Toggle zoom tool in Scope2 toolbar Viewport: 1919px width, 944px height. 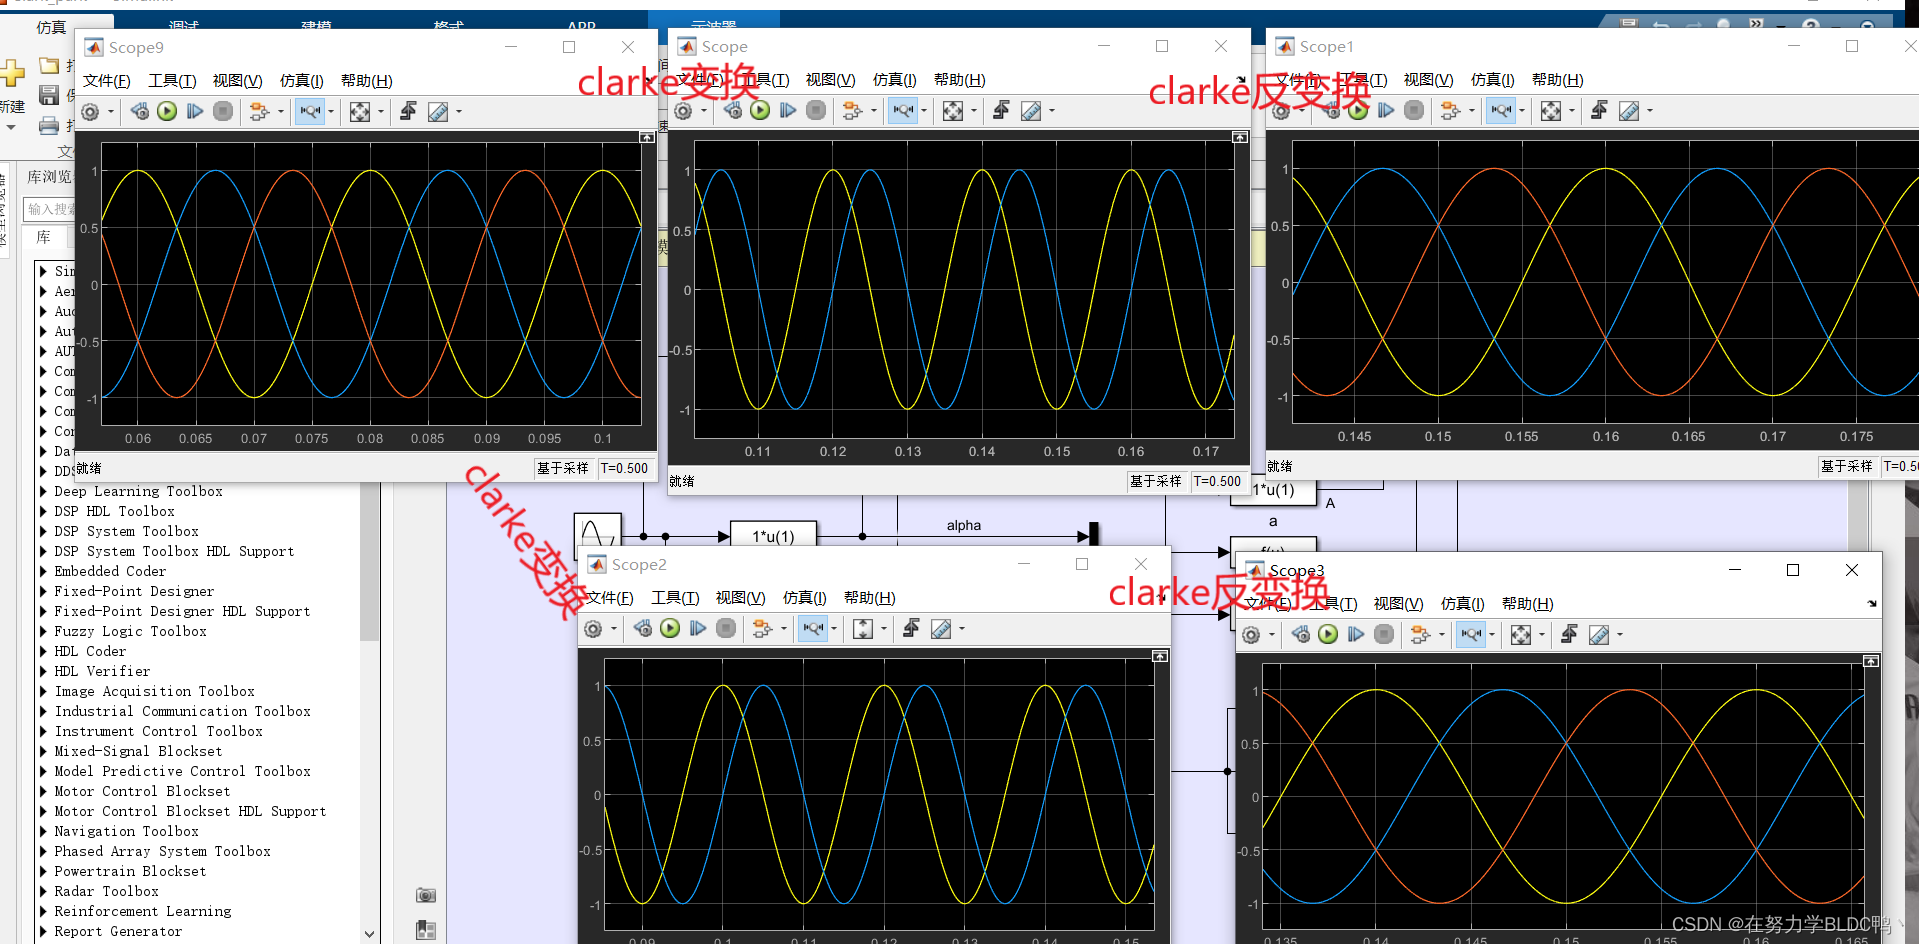tap(813, 629)
